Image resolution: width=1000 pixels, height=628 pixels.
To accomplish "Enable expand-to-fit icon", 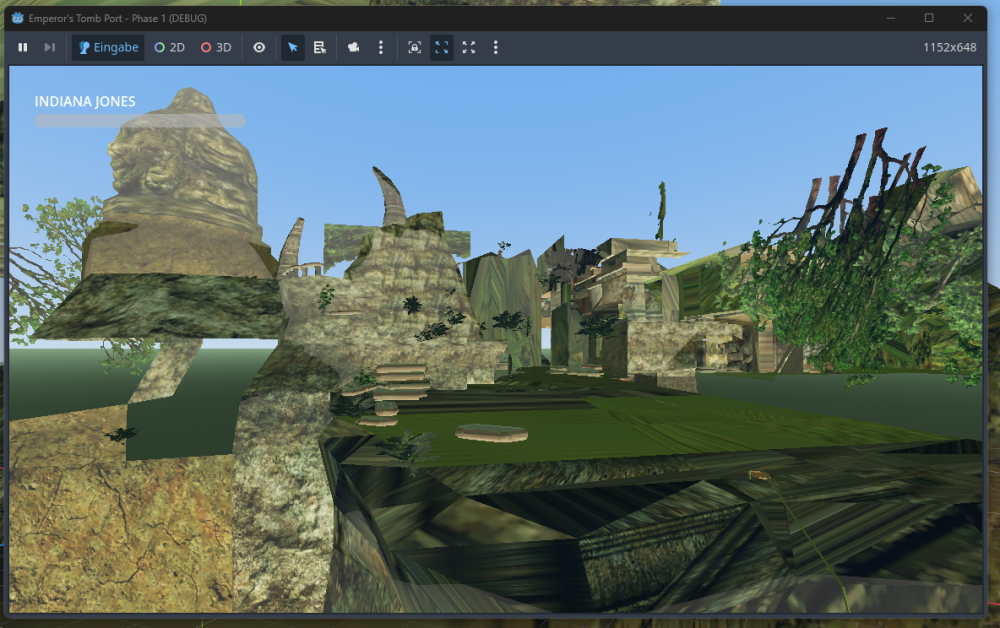I will click(469, 47).
